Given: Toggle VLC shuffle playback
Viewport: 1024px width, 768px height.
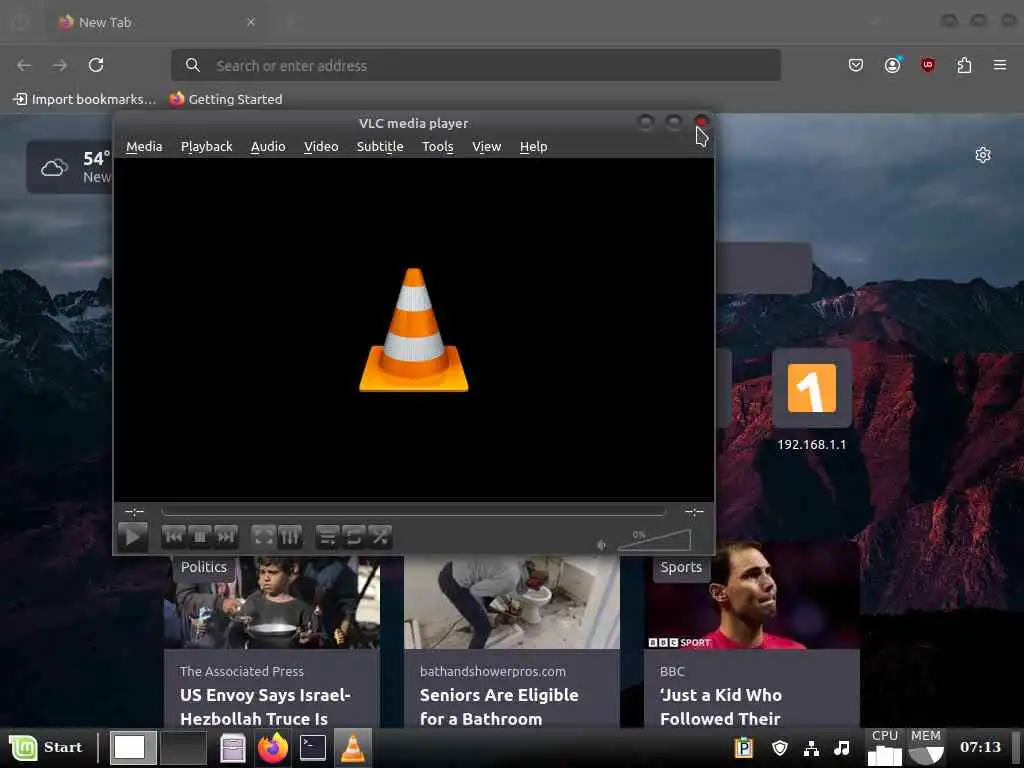Looking at the screenshot, I should coord(379,537).
